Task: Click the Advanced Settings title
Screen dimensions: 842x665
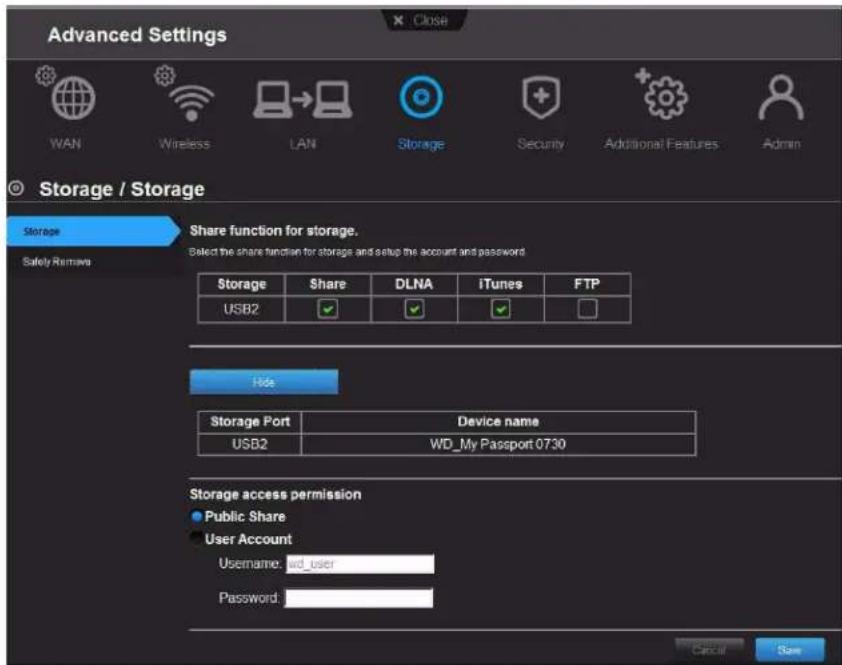Action: pos(137,35)
